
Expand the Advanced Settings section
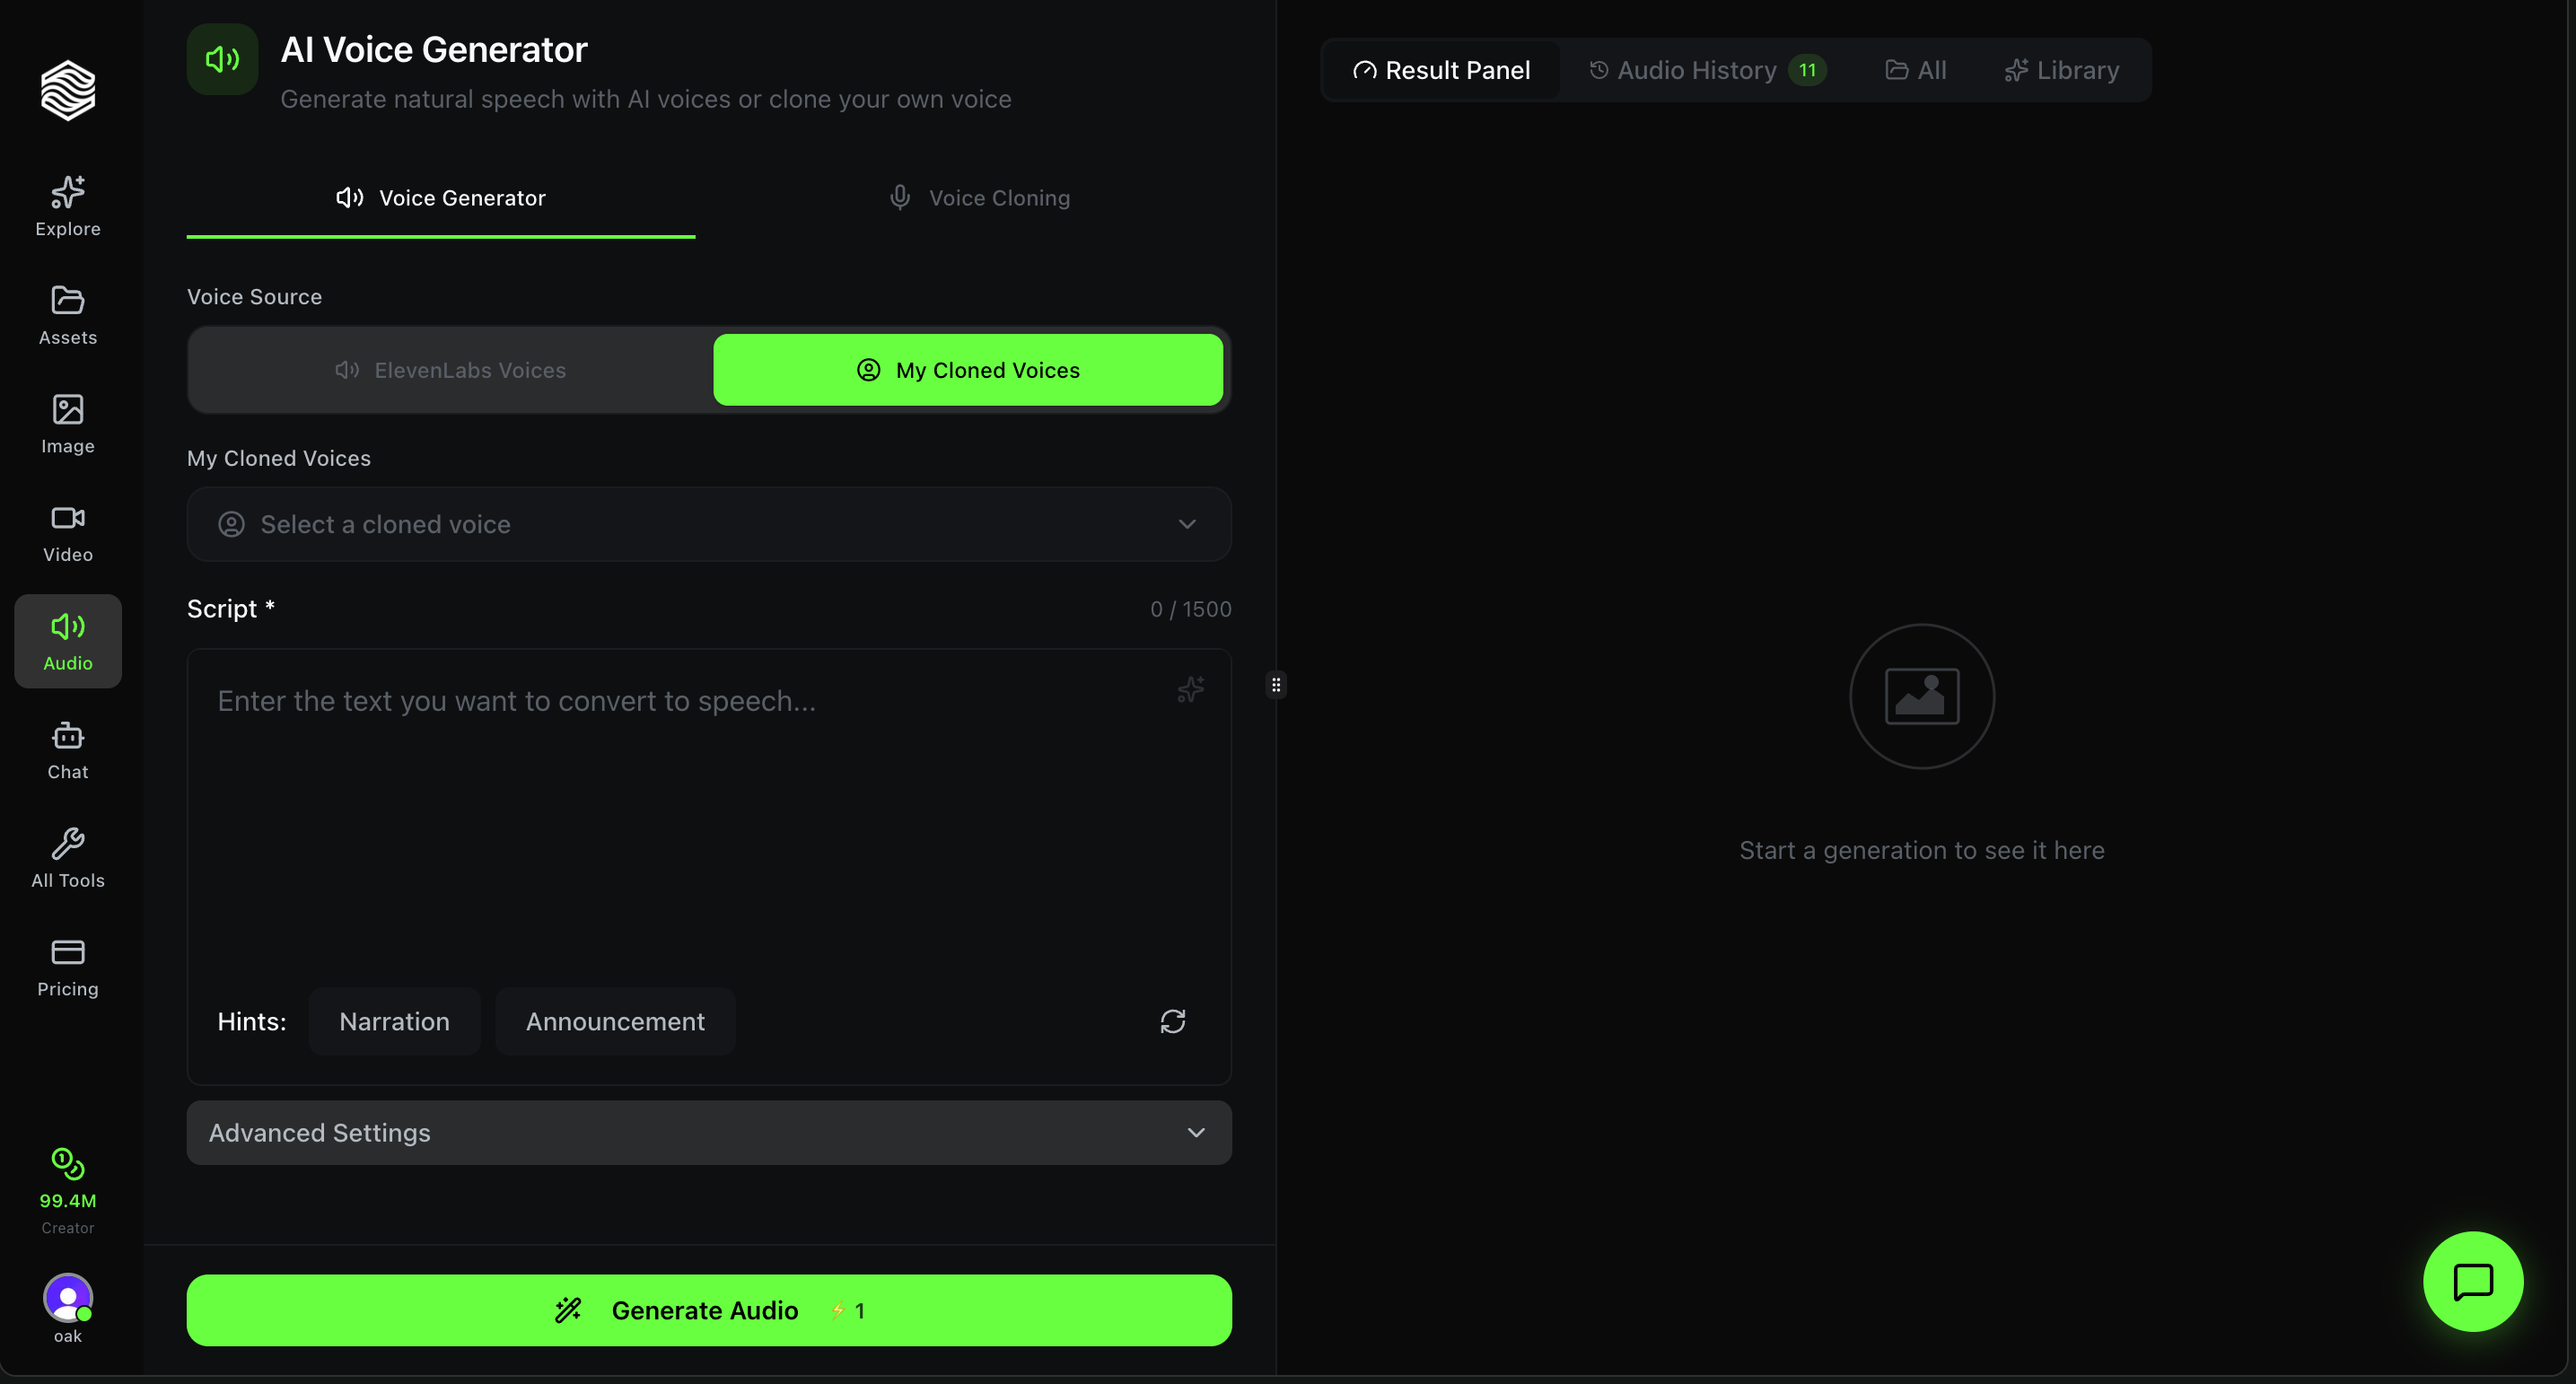pyautogui.click(x=708, y=1132)
